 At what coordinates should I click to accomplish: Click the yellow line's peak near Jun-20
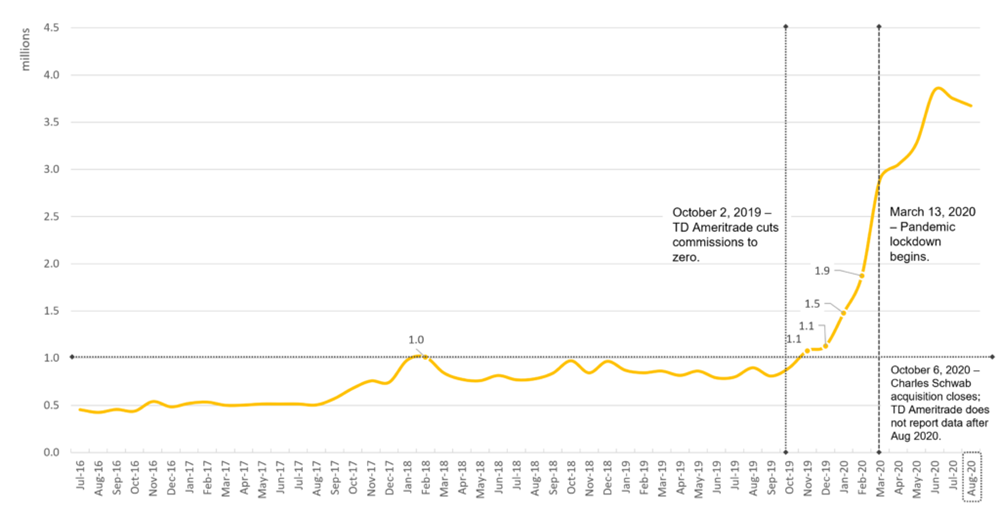937,89
